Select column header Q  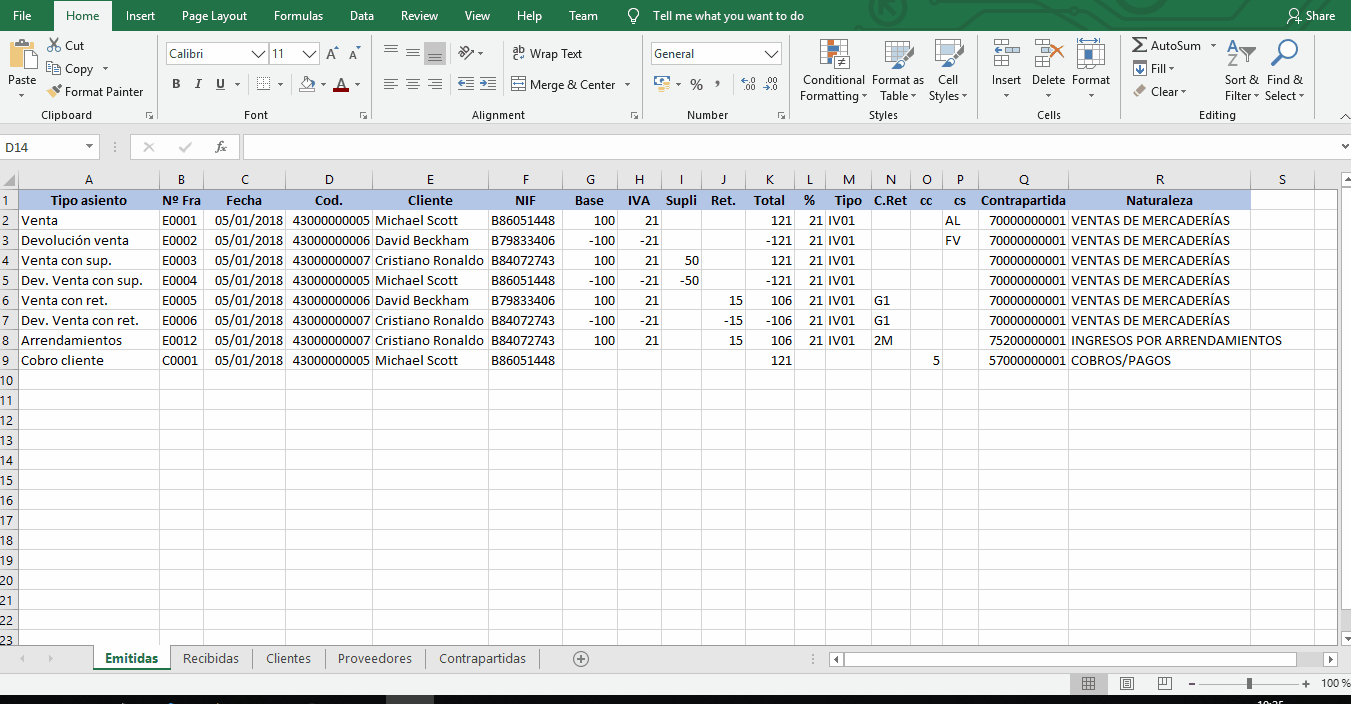pyautogui.click(x=1023, y=180)
